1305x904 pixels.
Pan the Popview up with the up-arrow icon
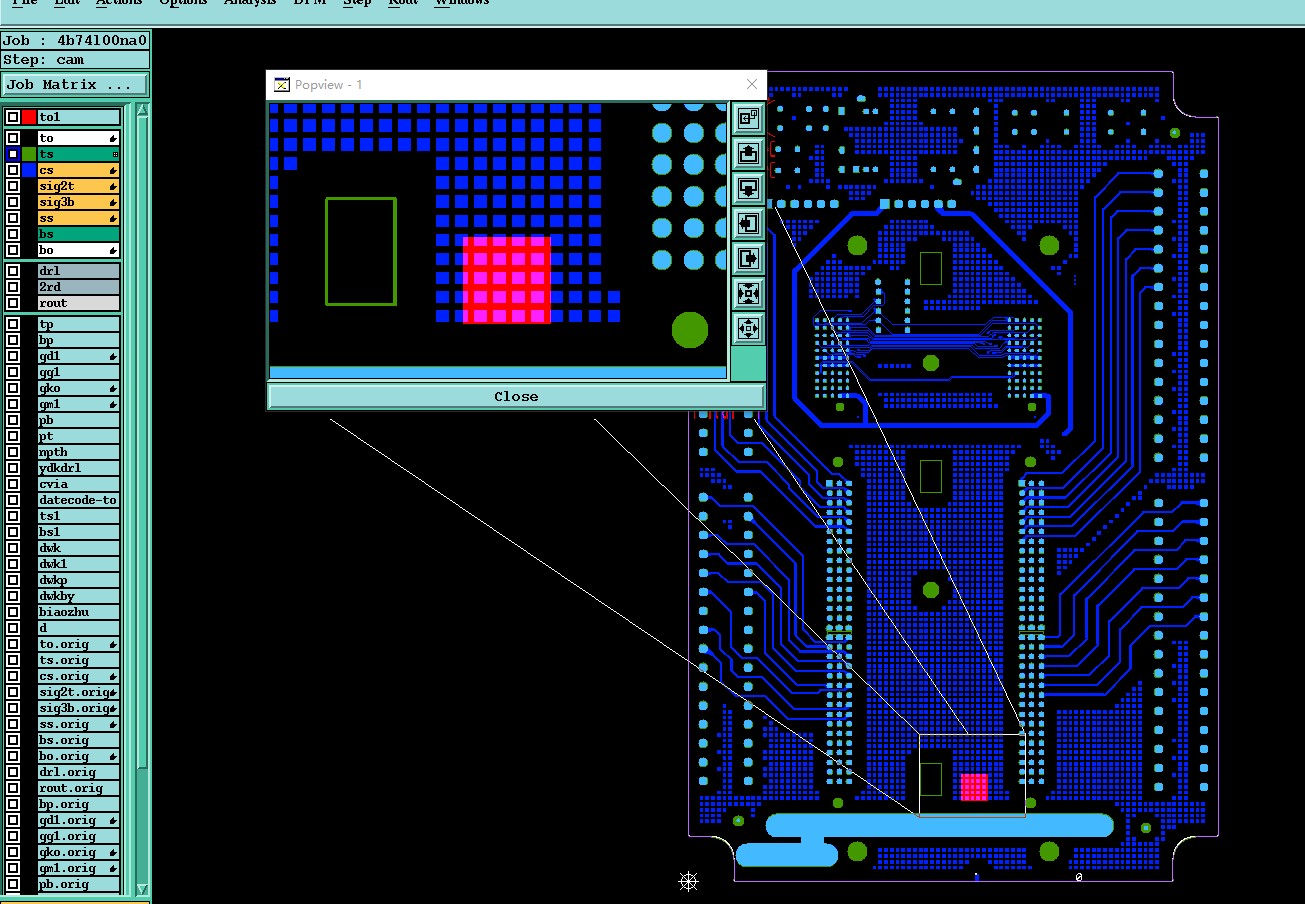[x=748, y=153]
